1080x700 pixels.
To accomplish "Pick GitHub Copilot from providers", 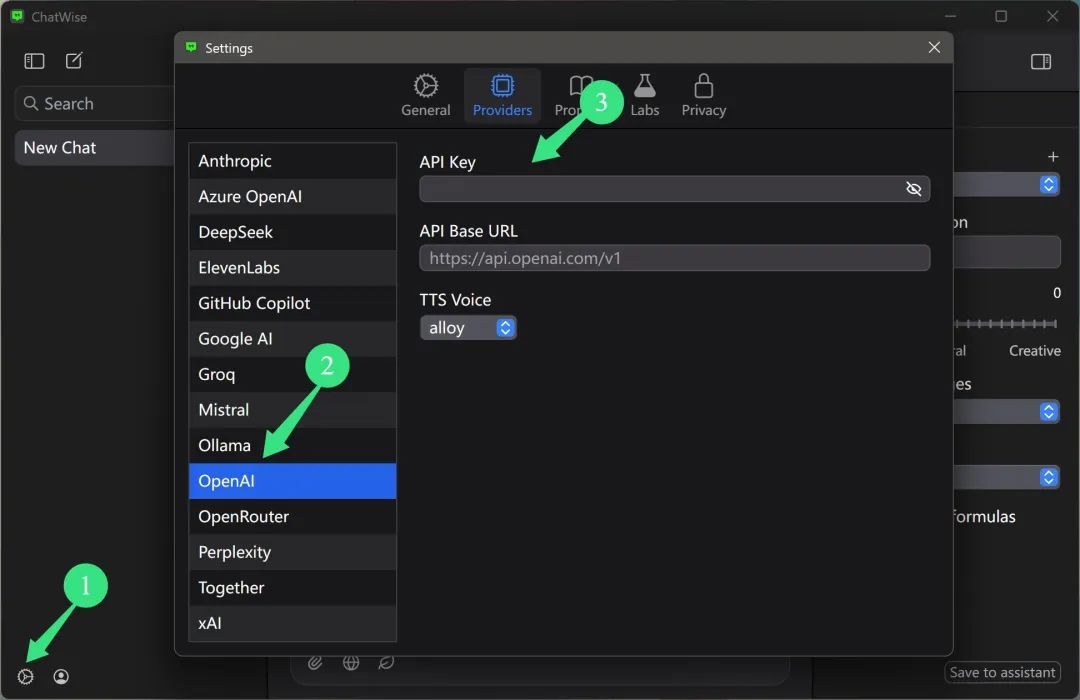I will [293, 303].
